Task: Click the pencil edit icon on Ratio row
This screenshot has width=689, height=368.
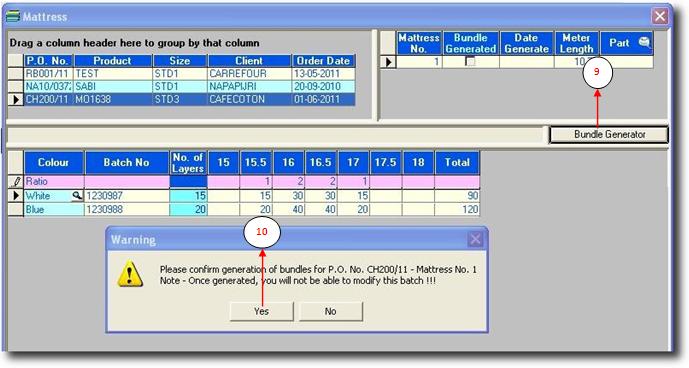Action: click(x=16, y=182)
